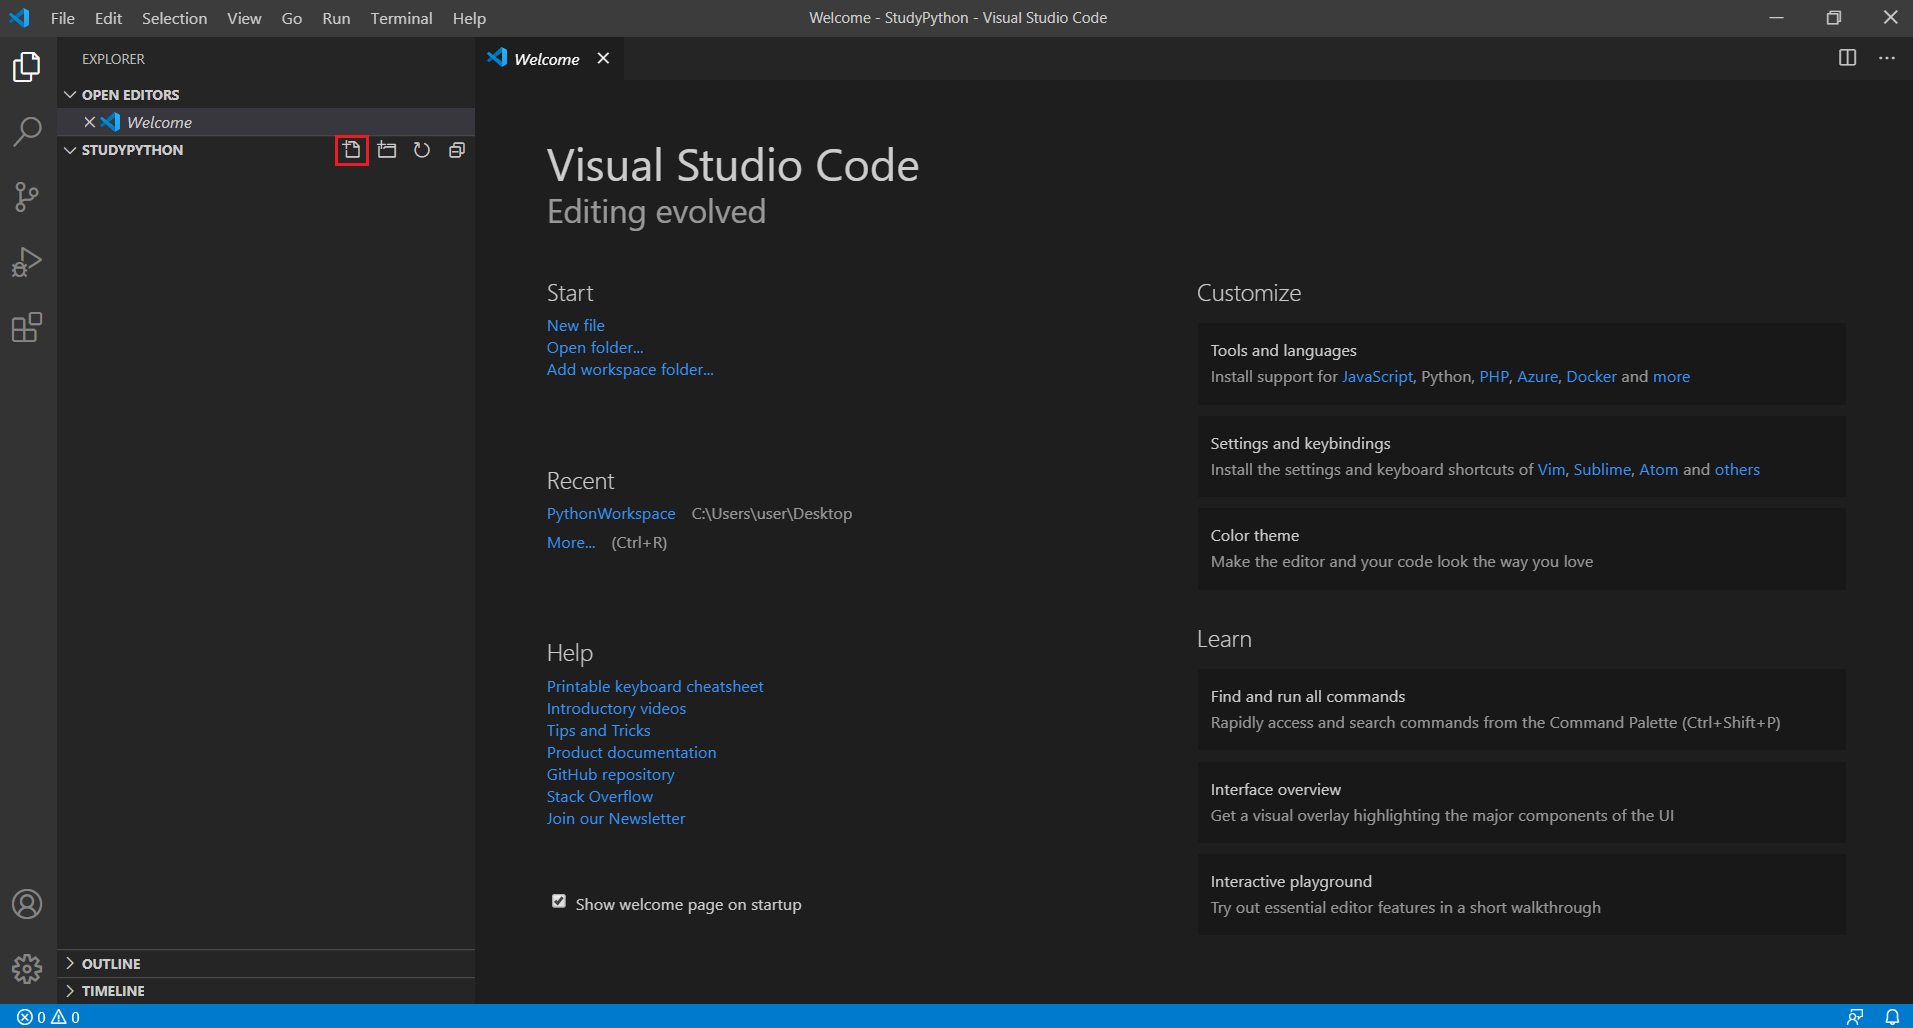1913x1028 pixels.
Task: Open the Extensions view icon
Action: [x=27, y=327]
